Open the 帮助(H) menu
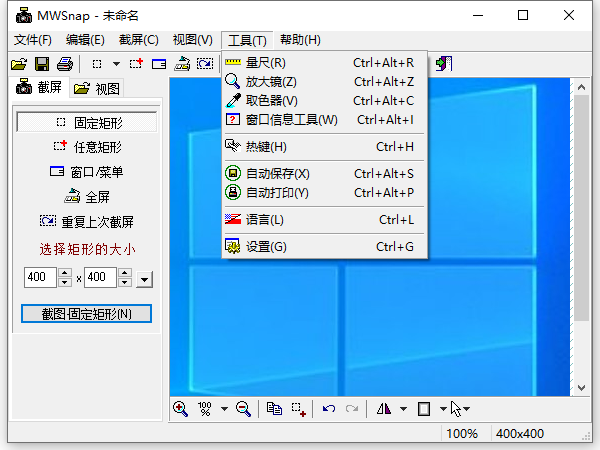The image size is (600, 450). coord(300,40)
